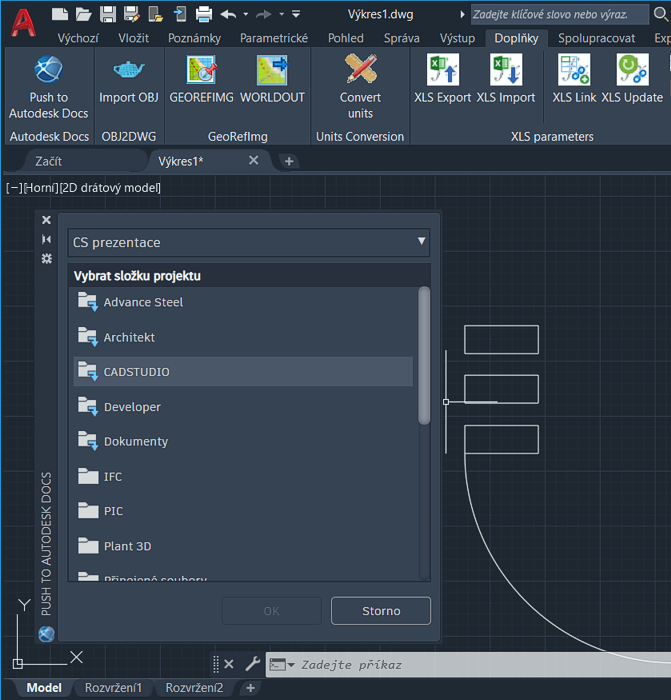671x700 pixels.
Task: Open the 2D drátový model visual style menu
Action: click(x=110, y=188)
